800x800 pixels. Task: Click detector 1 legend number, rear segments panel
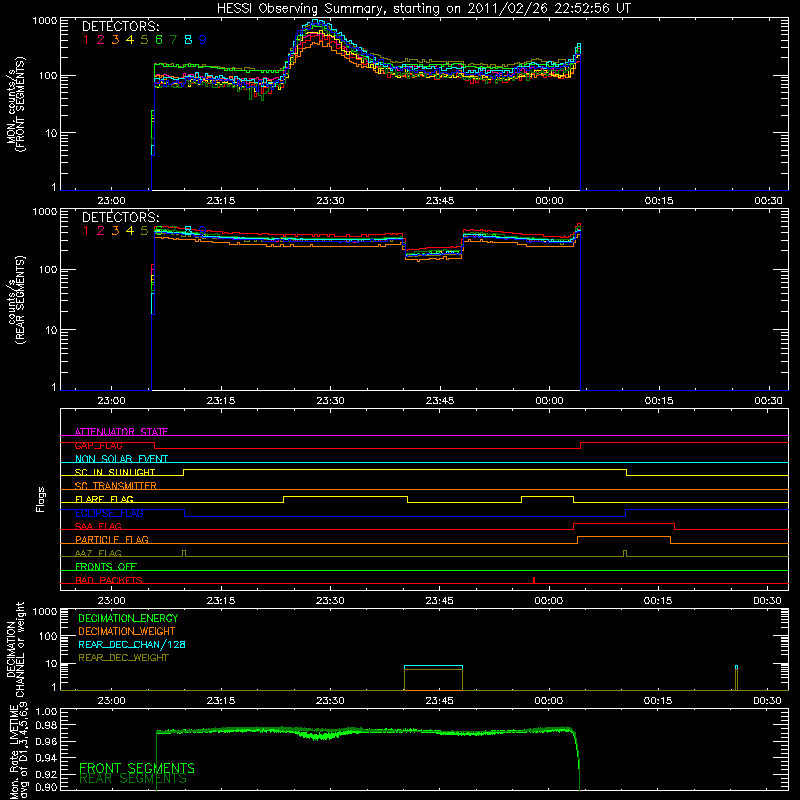pos(86,231)
